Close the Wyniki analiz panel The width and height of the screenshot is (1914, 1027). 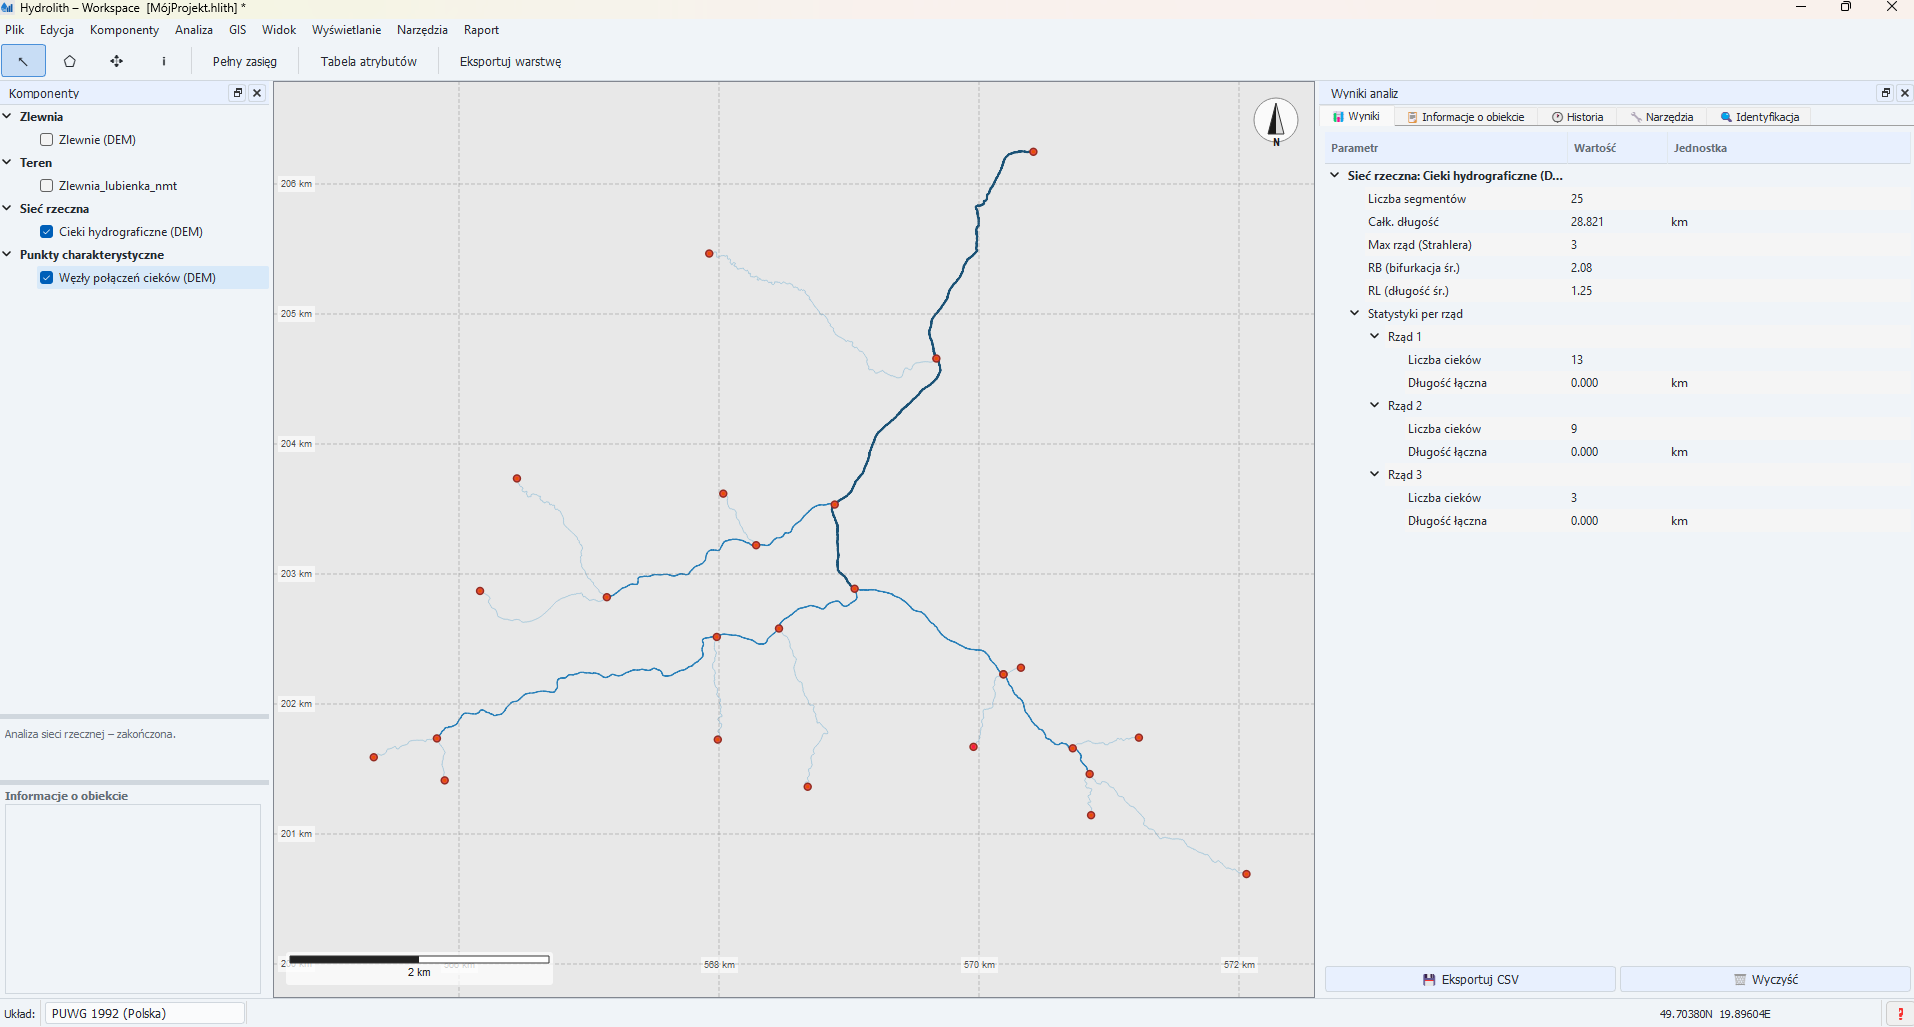click(1905, 93)
